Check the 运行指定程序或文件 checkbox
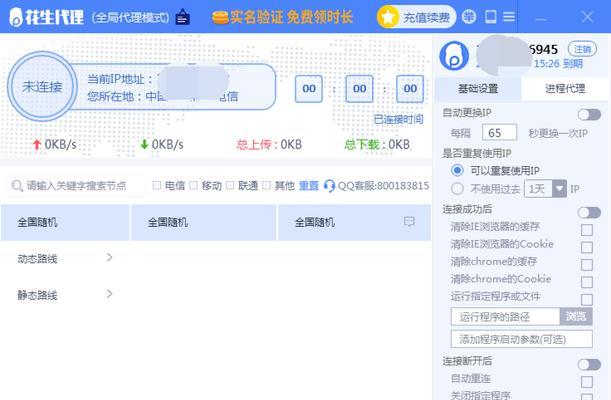 tap(586, 300)
